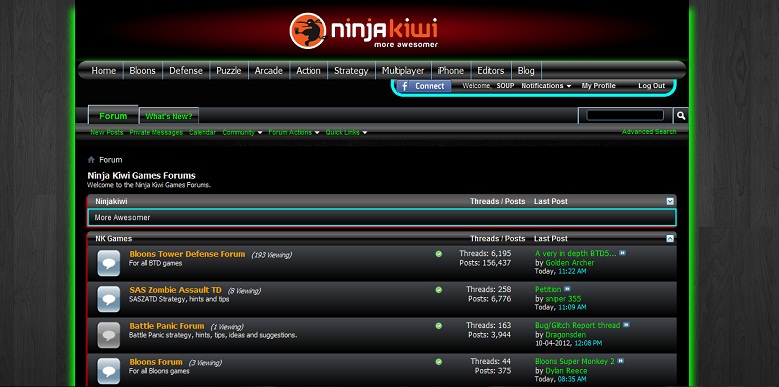
Task: Open the Puzzle nav item
Action: coord(229,71)
